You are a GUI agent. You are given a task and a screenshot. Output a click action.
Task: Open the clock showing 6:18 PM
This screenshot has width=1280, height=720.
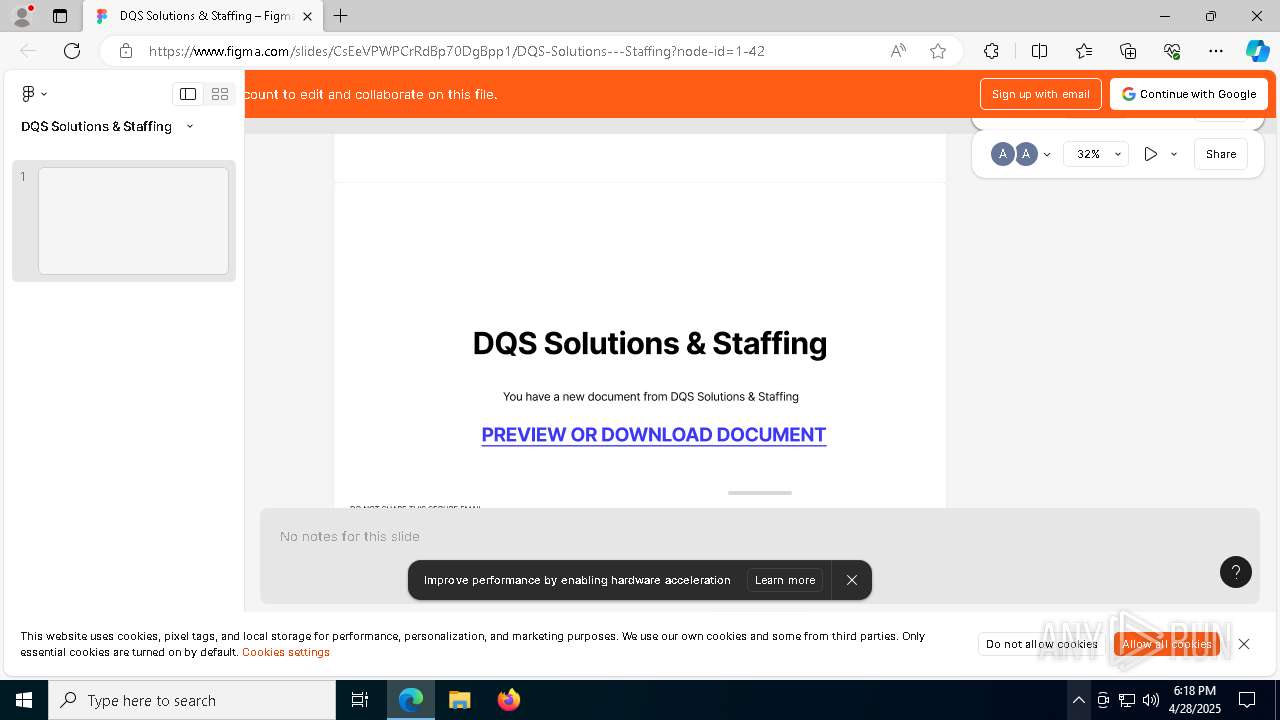tap(1195, 700)
